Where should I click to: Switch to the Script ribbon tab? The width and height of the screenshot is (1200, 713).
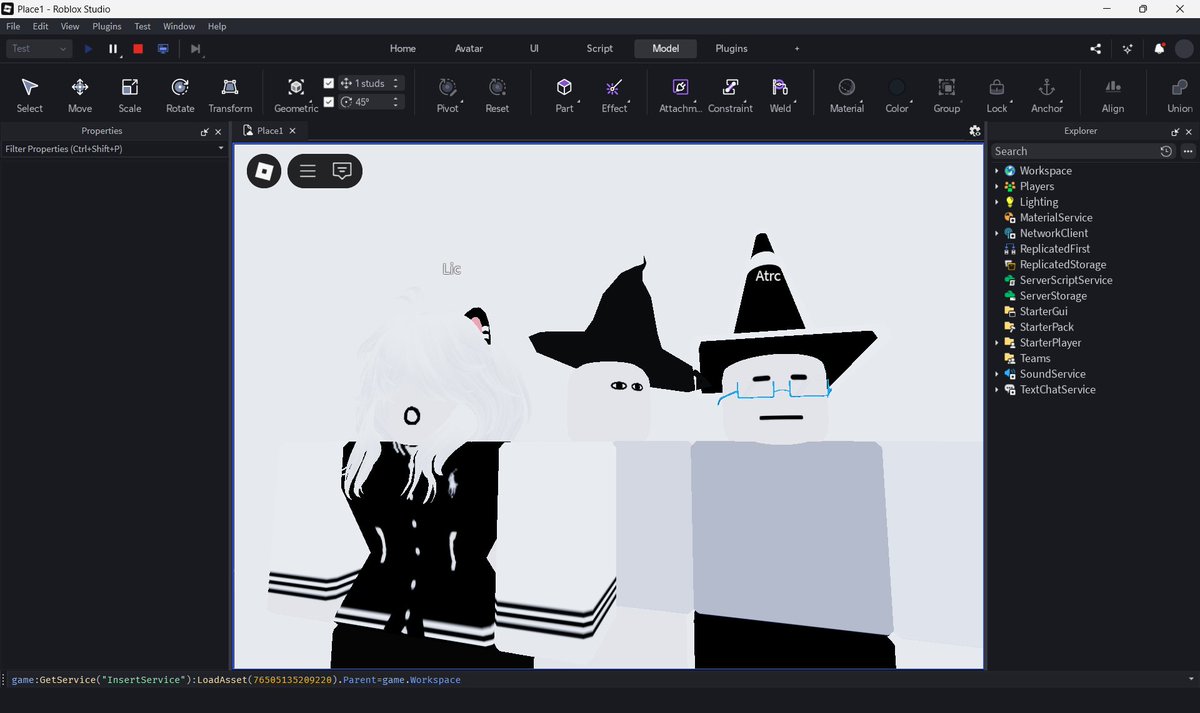click(x=600, y=48)
